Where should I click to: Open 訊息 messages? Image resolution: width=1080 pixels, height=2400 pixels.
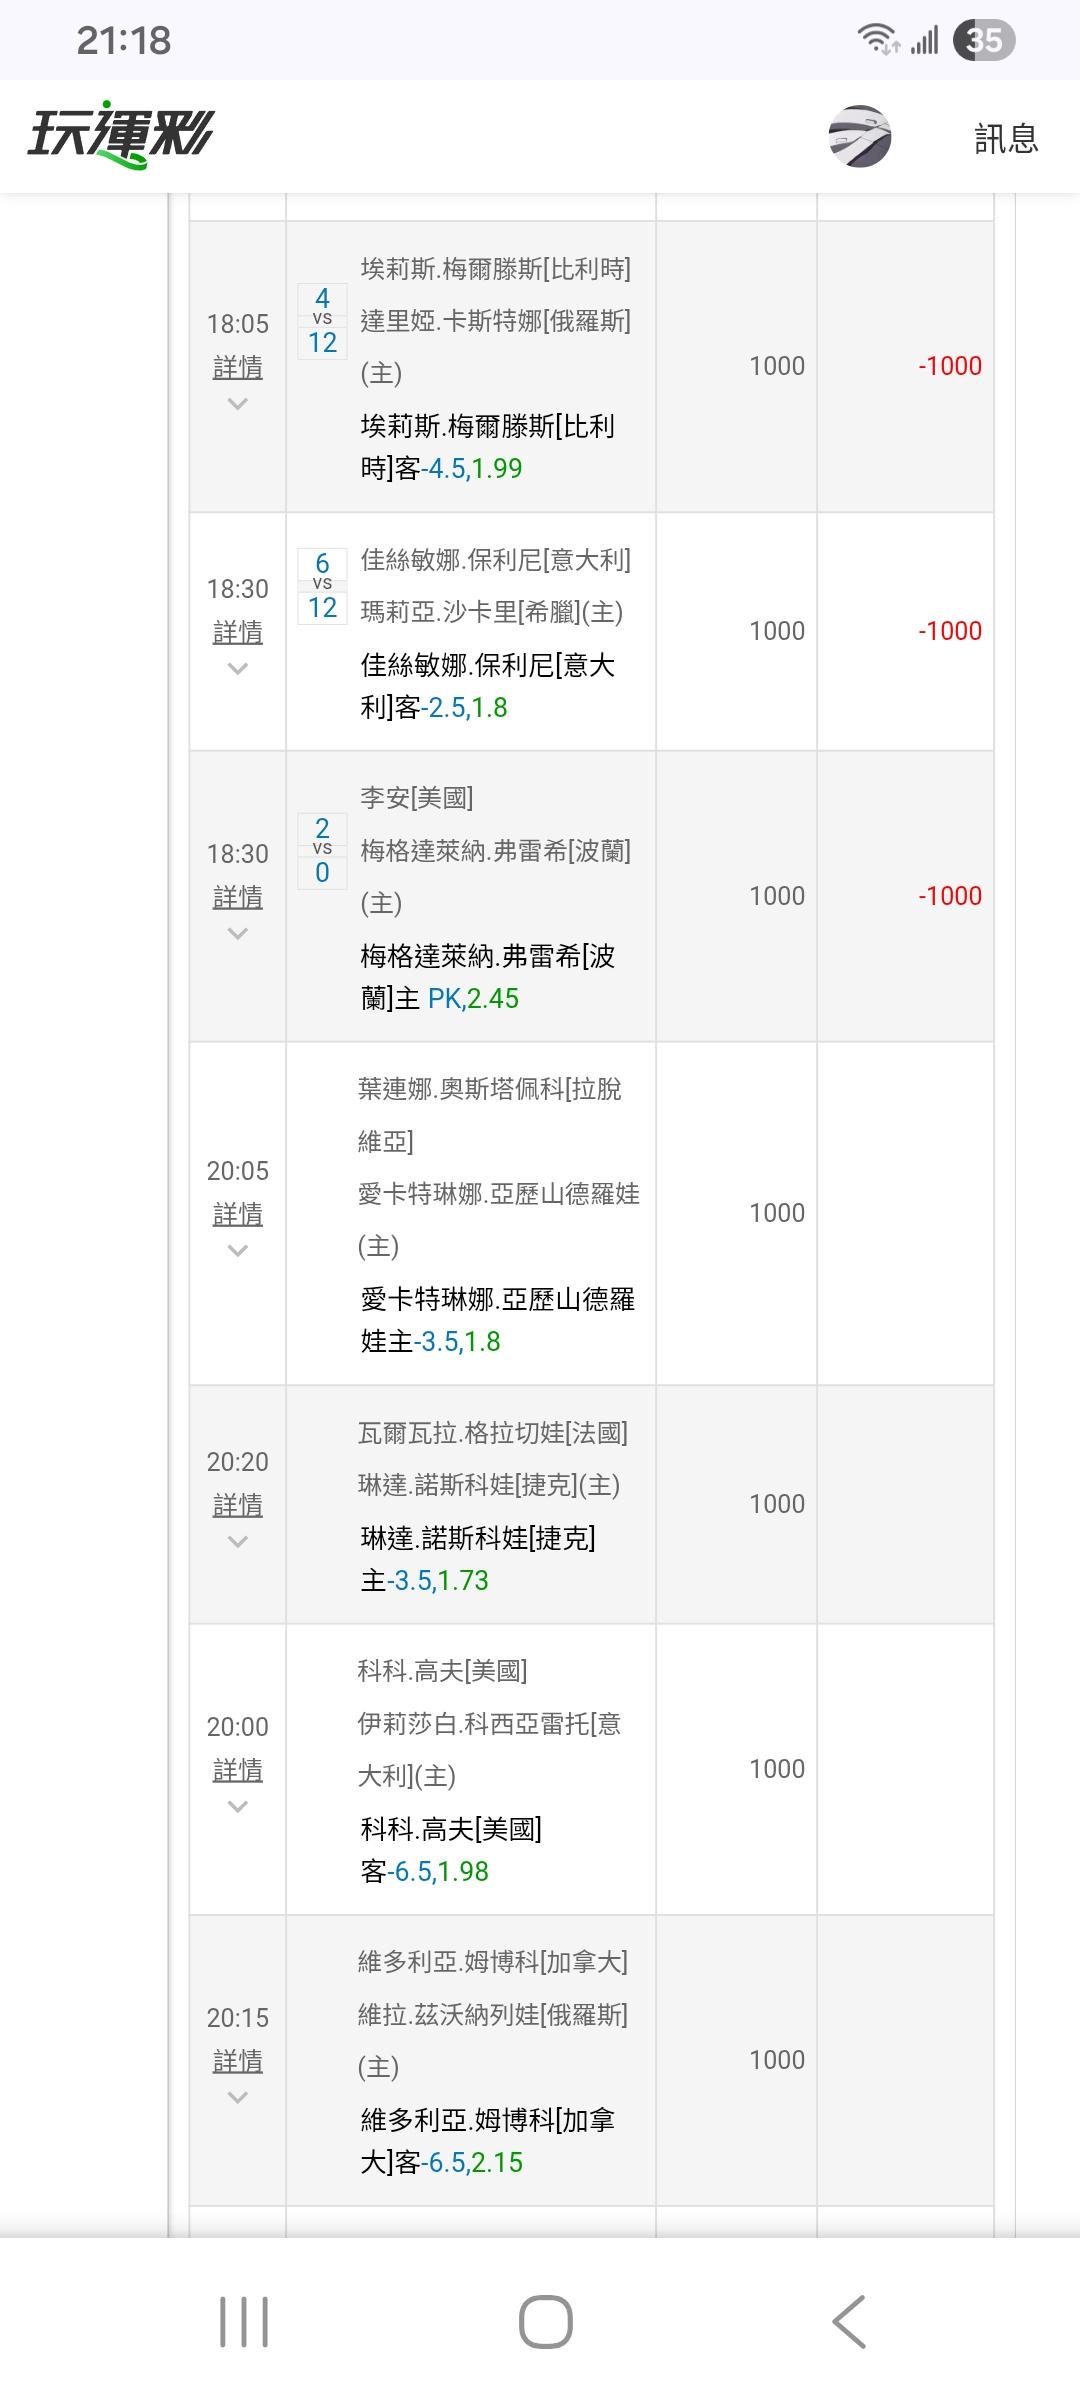pos(1006,138)
